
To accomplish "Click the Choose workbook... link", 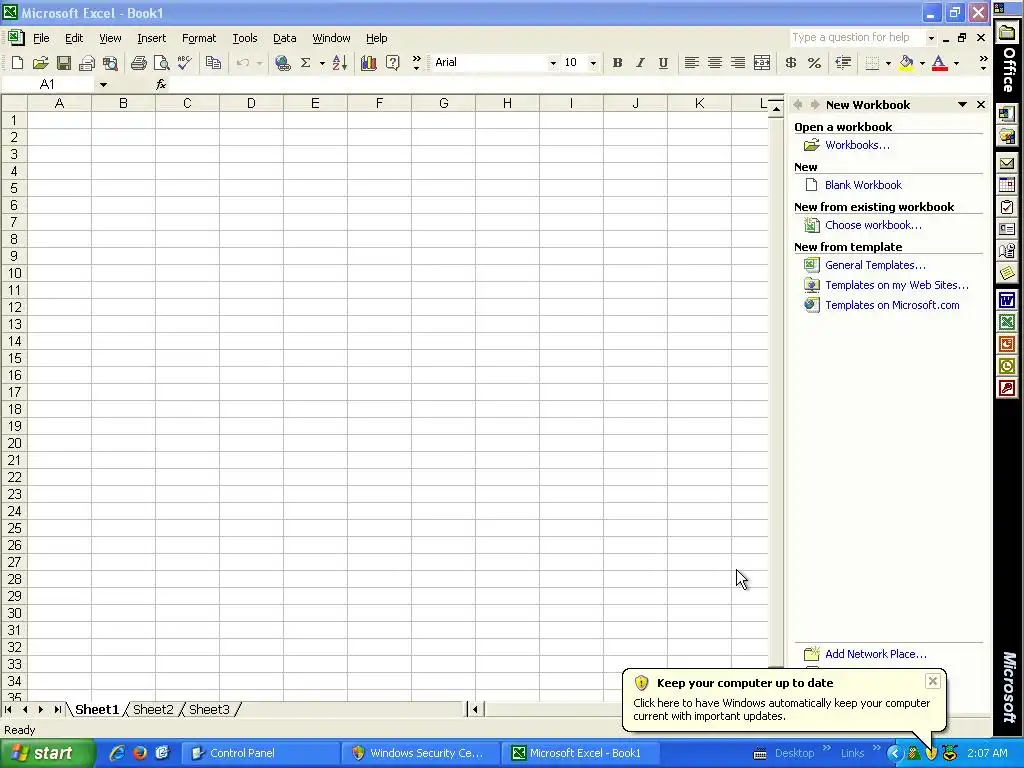I will pos(873,225).
